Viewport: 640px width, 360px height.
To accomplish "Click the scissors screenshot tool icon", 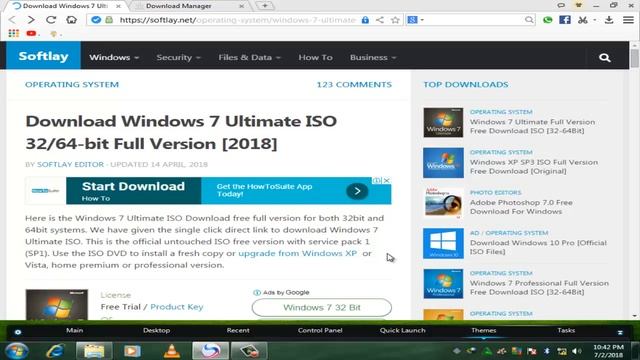I will point(583,20).
